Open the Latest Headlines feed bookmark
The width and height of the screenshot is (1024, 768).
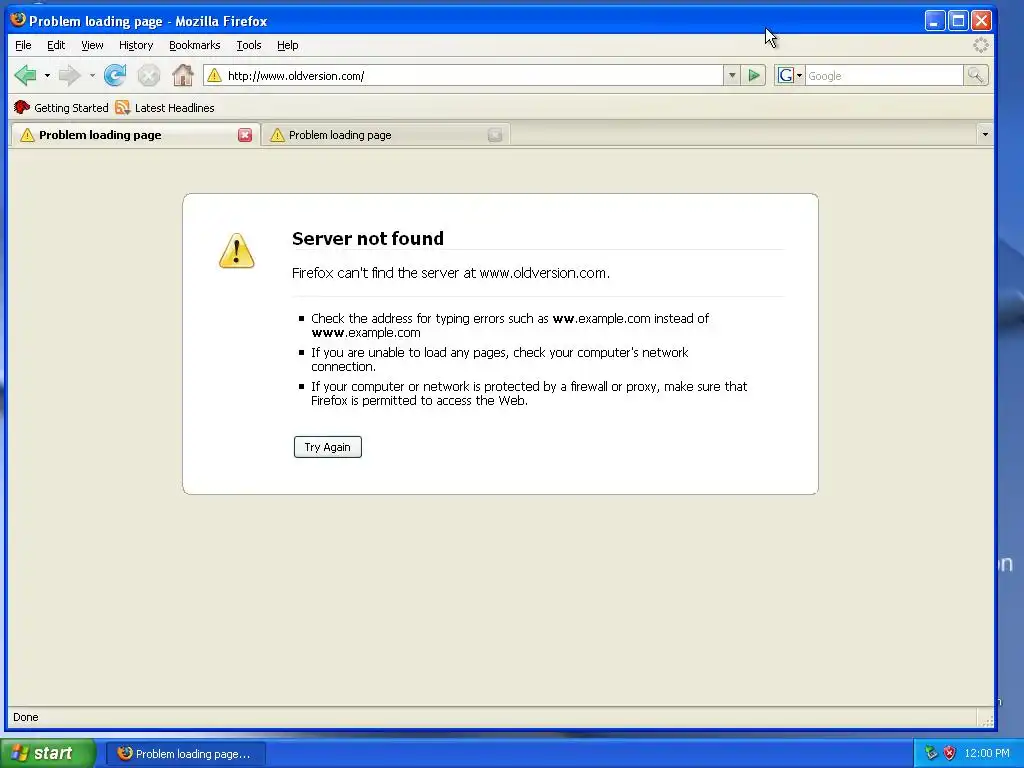(x=165, y=108)
